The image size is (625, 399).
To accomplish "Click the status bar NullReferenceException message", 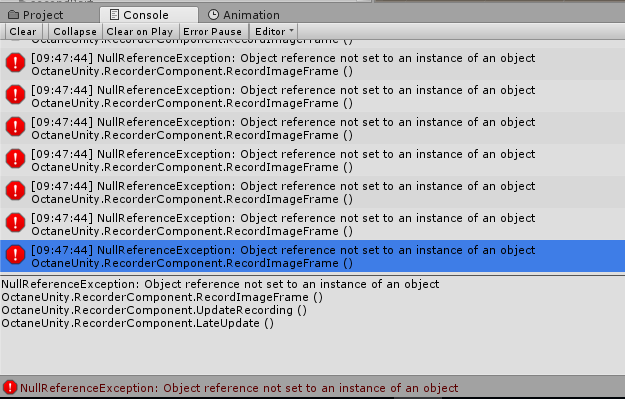I will pos(239,388).
